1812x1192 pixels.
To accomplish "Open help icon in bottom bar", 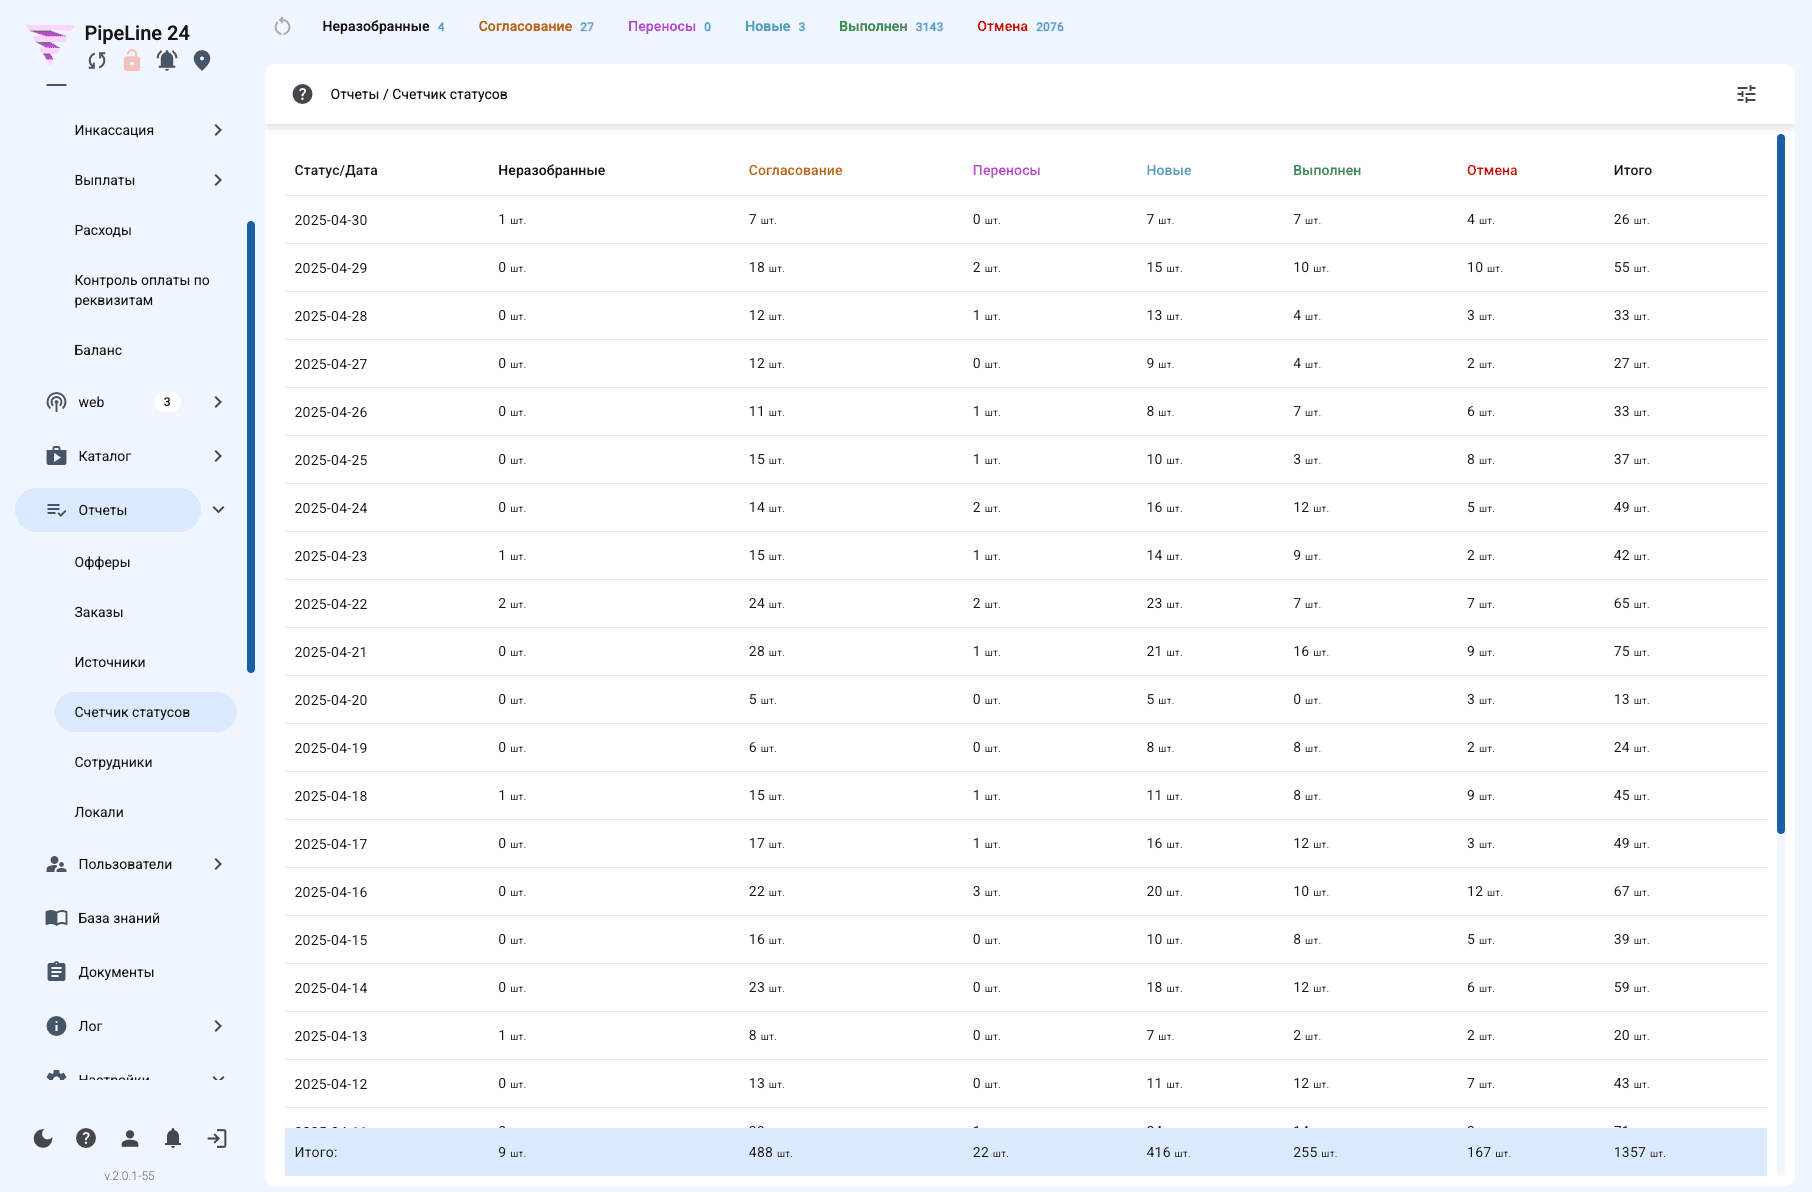I will (x=86, y=1138).
